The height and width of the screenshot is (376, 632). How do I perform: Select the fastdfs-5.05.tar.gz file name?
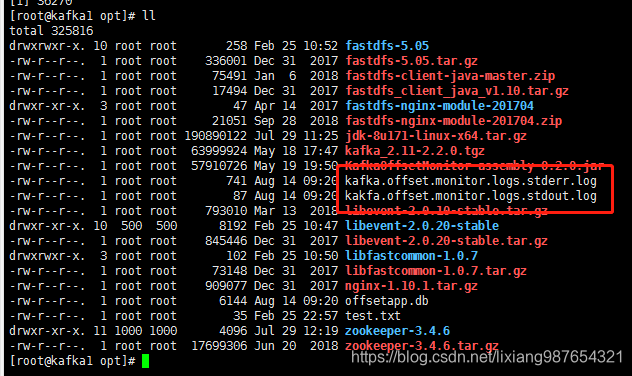tap(411, 61)
